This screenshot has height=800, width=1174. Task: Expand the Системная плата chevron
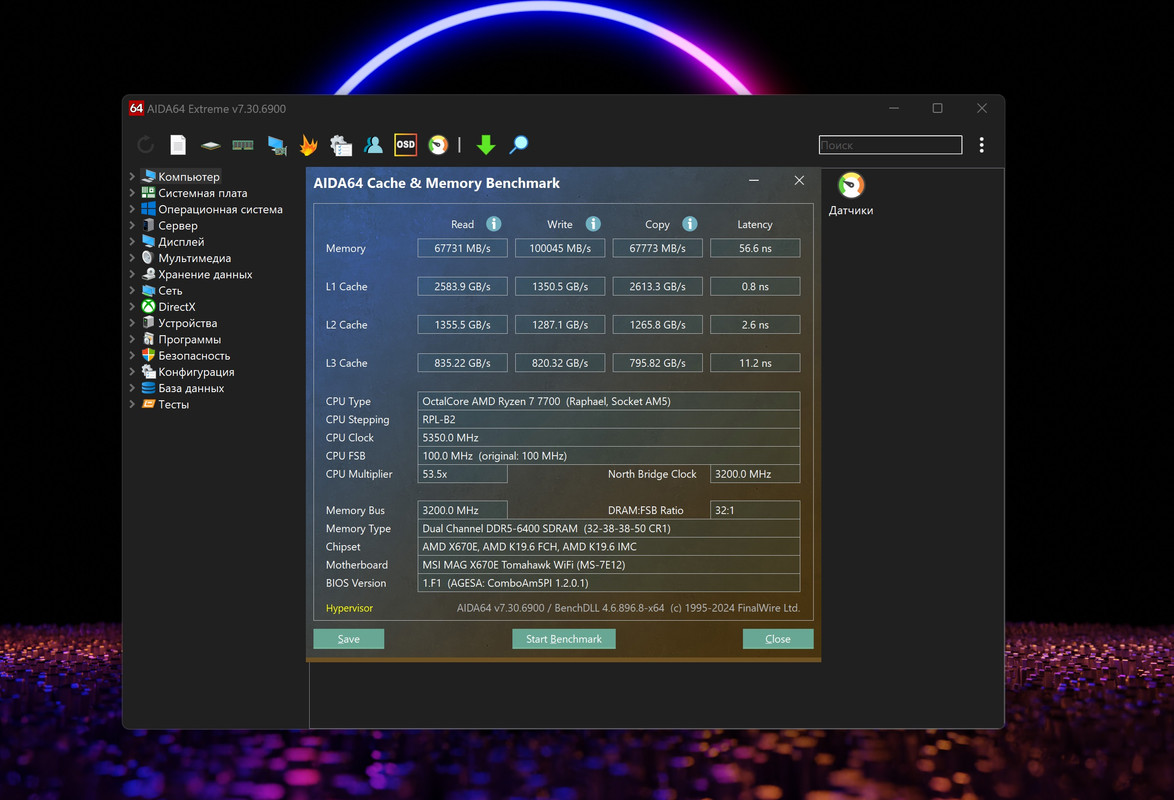pos(132,193)
